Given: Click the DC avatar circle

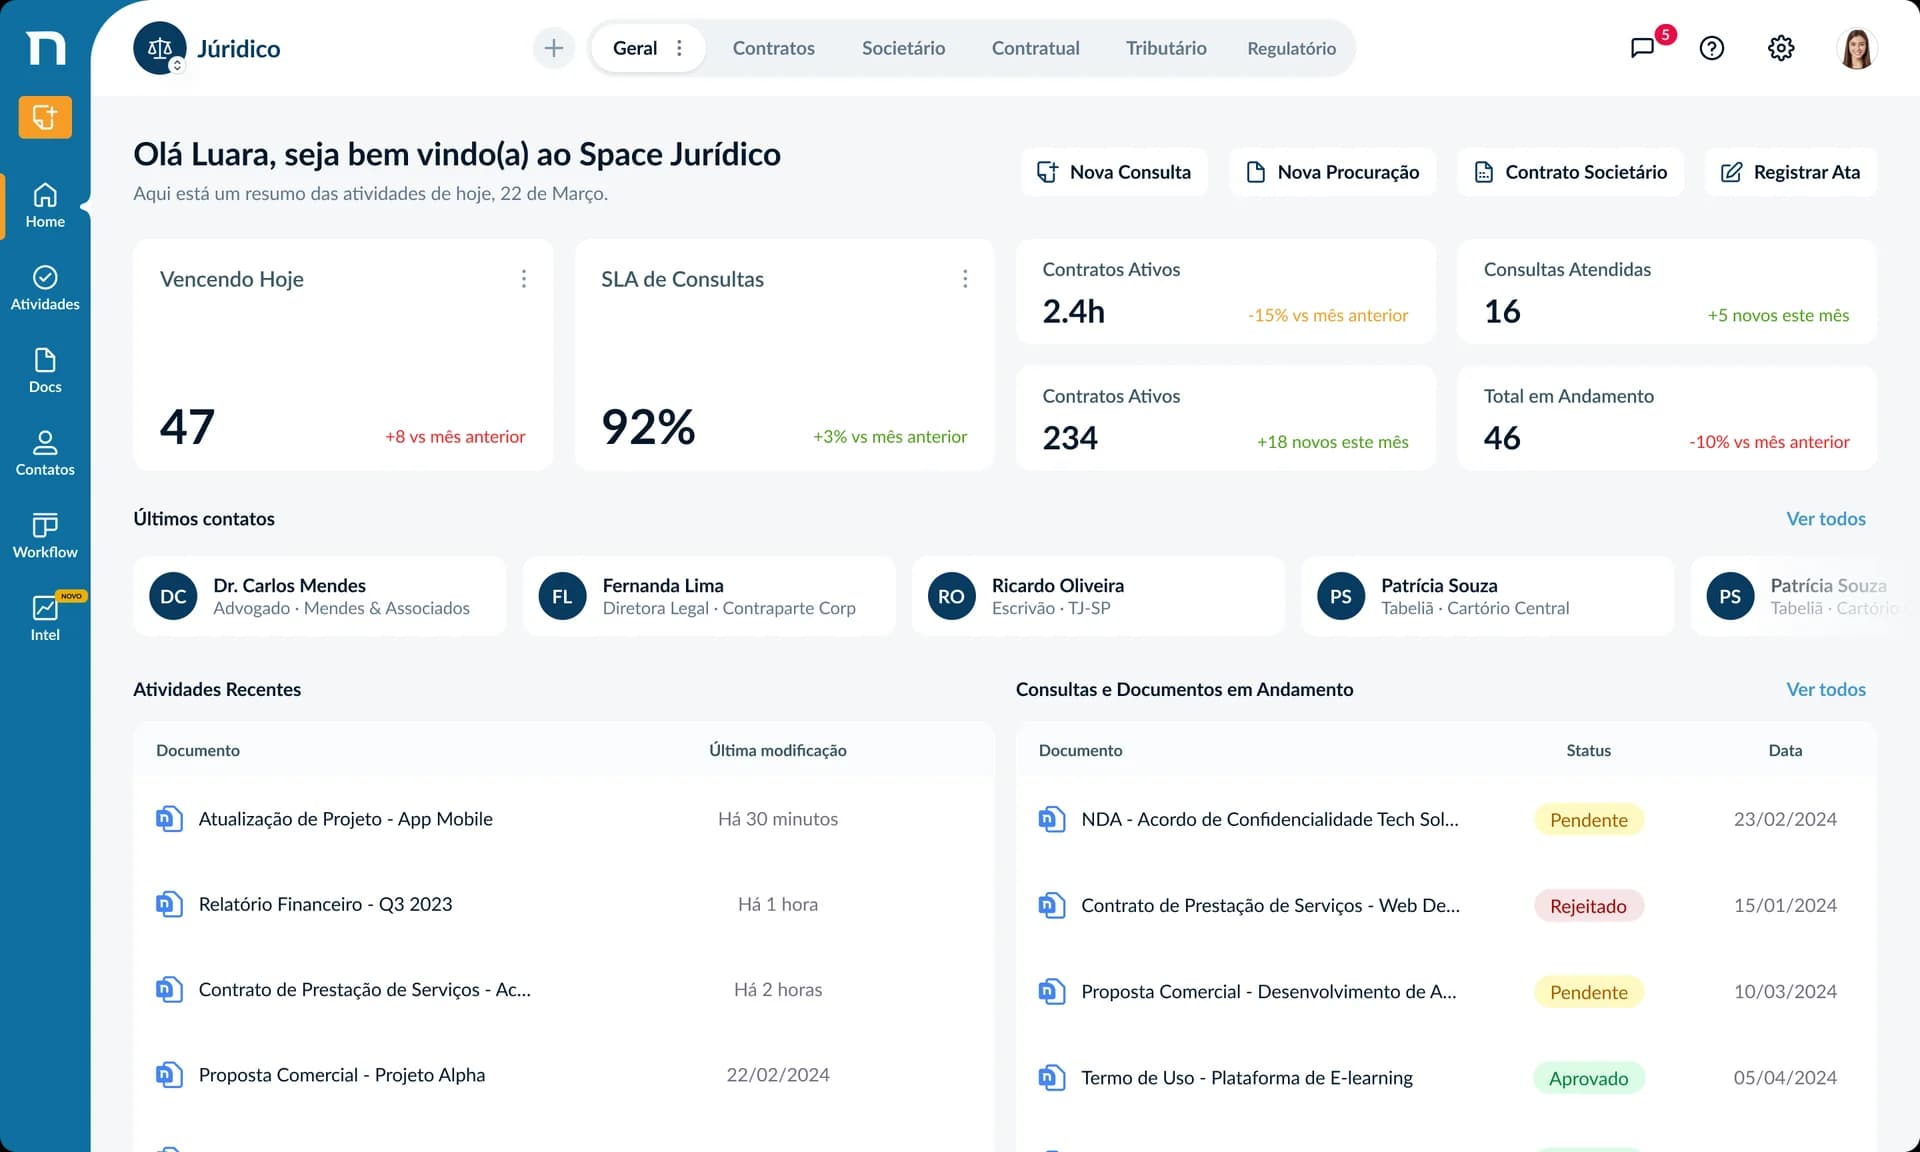Looking at the screenshot, I should tap(173, 596).
